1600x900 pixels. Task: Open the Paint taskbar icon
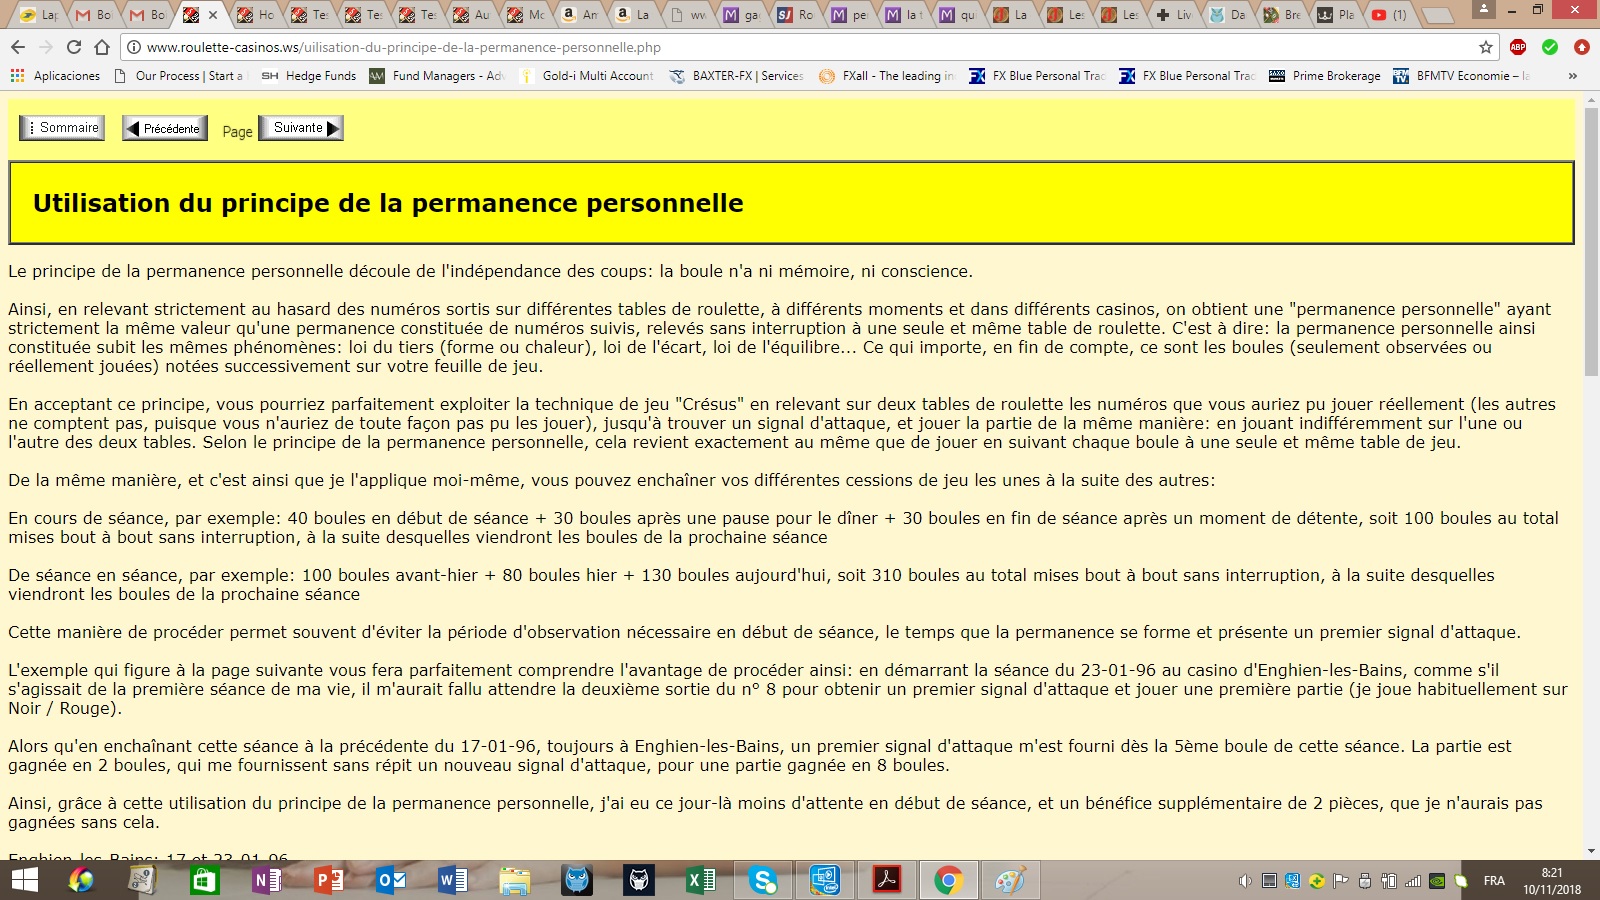click(x=1010, y=880)
